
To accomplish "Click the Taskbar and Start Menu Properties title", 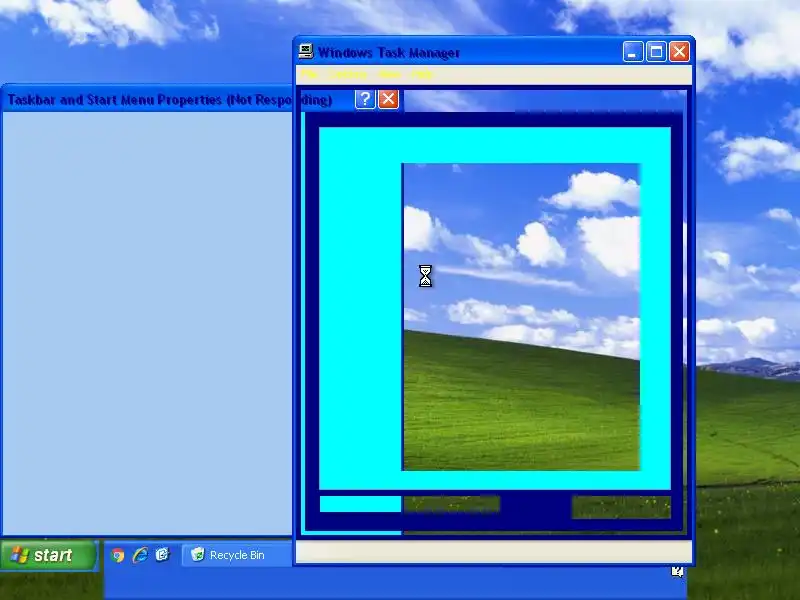I will (x=169, y=99).
